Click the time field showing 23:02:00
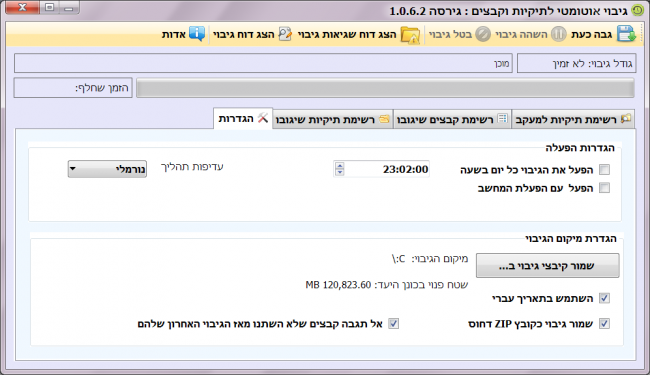This screenshot has width=650, height=375. [x=381, y=169]
